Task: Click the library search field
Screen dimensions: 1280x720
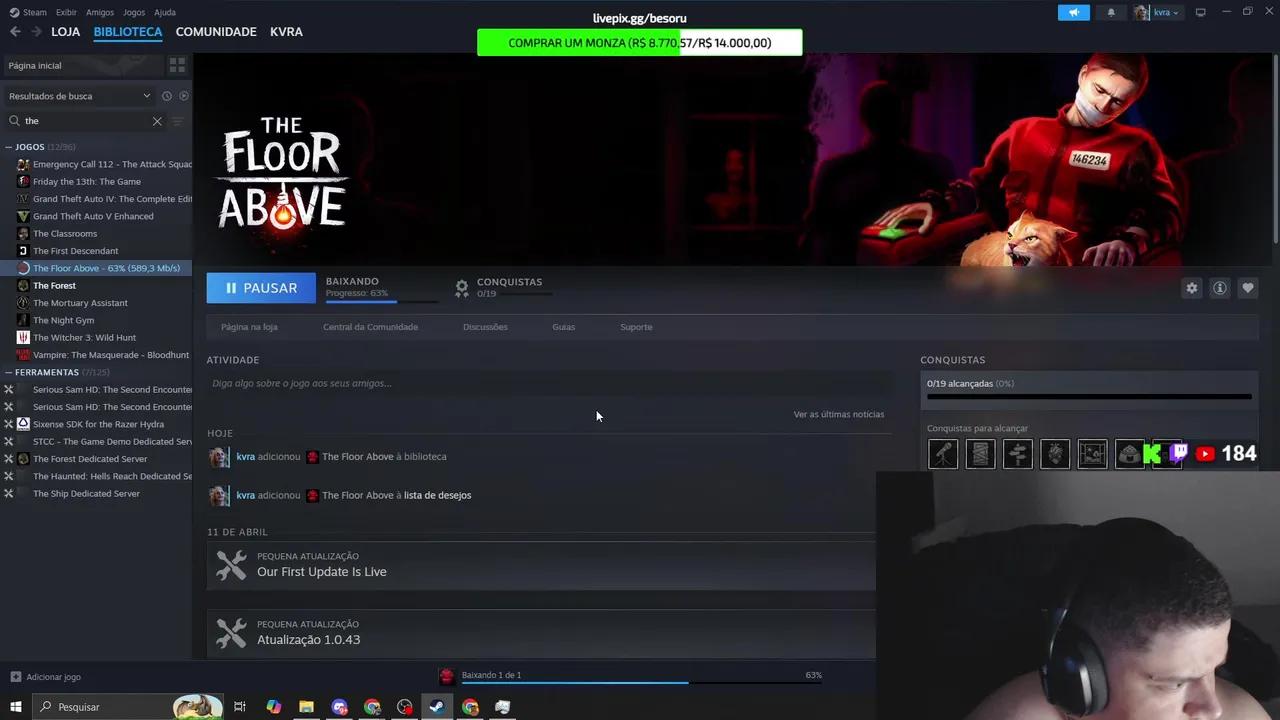Action: pos(84,121)
